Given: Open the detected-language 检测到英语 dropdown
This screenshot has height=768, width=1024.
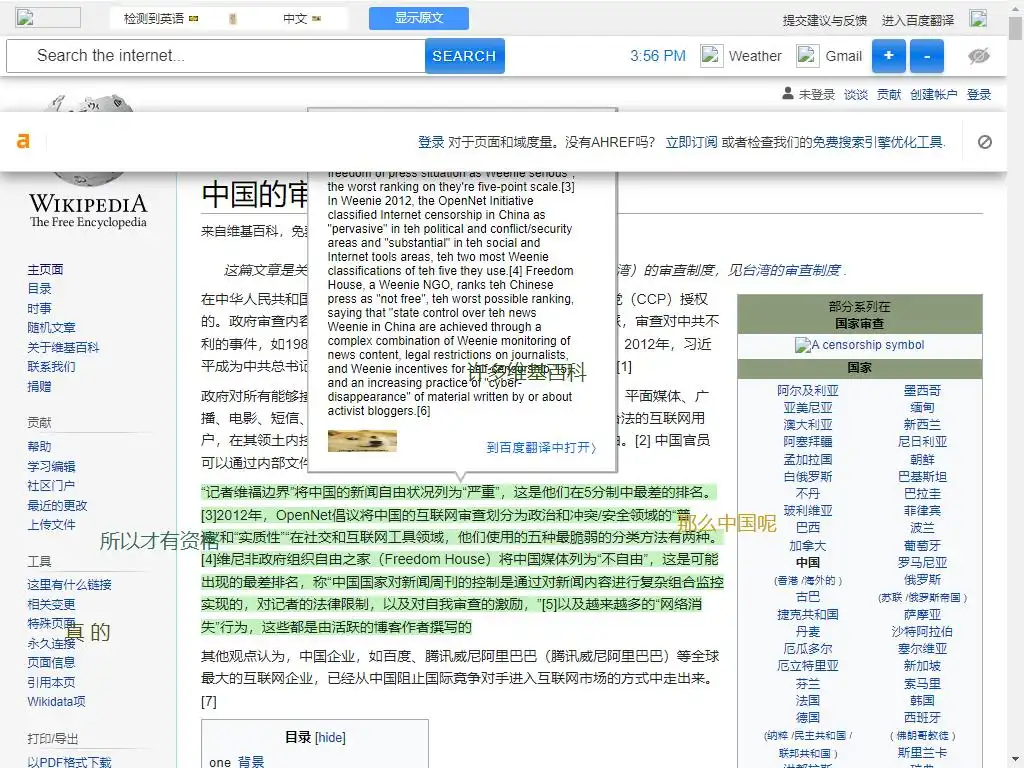Looking at the screenshot, I should (161, 19).
